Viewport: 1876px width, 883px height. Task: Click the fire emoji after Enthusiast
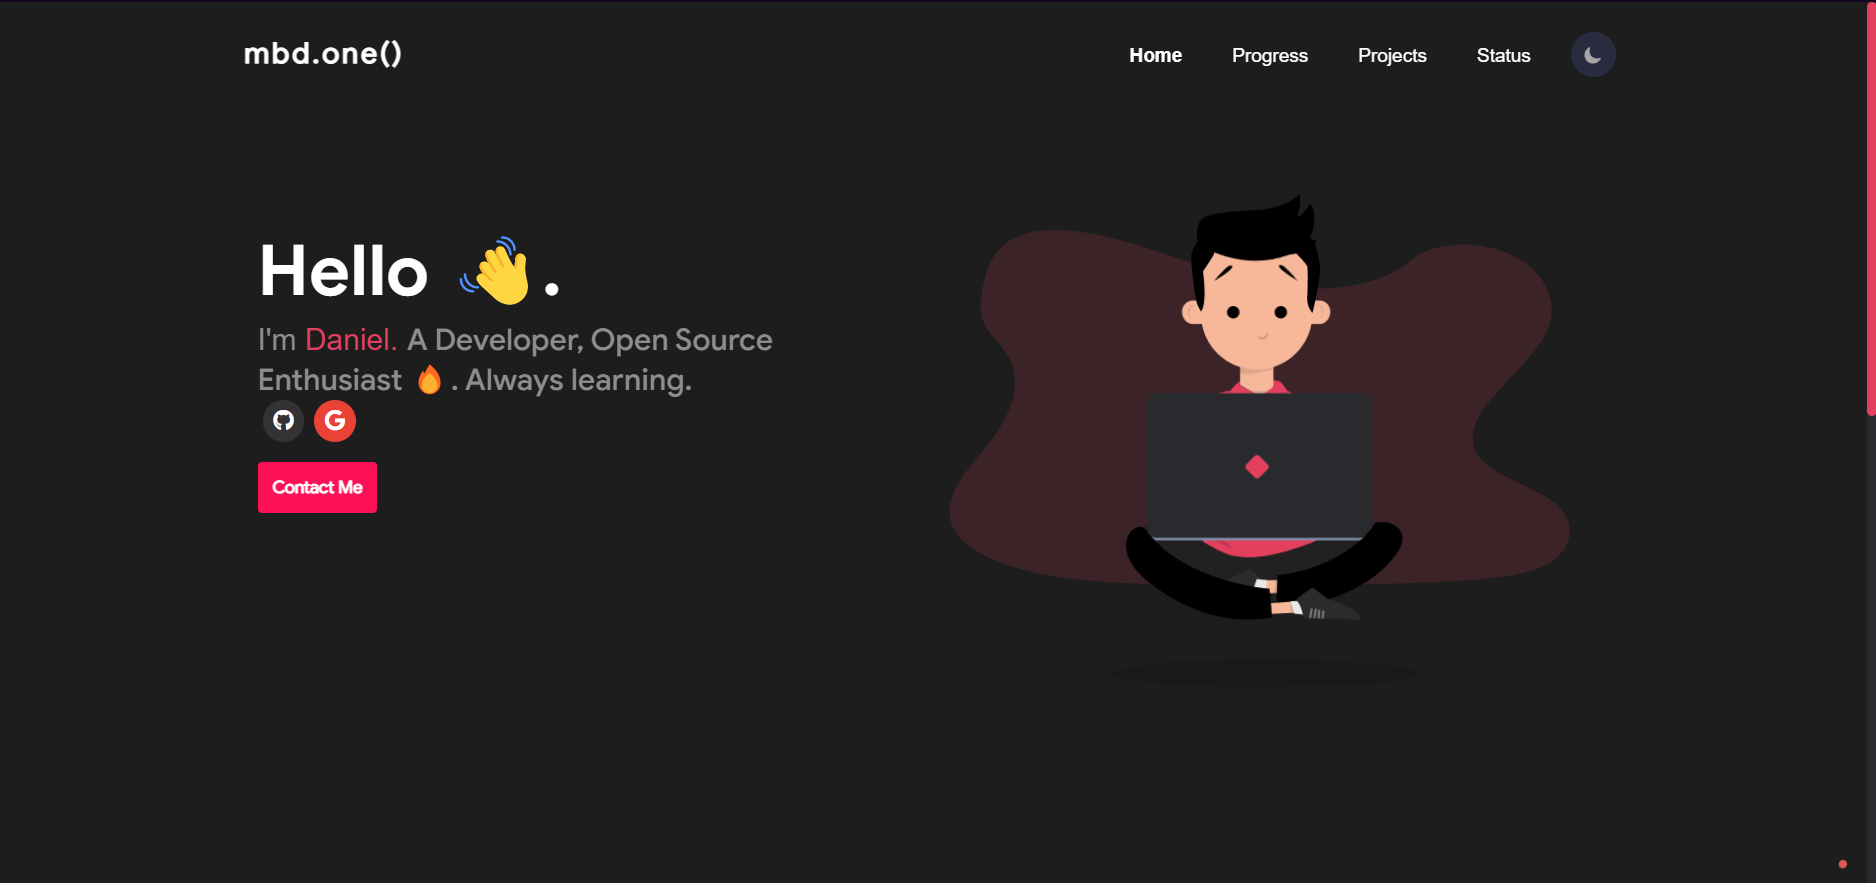pyautogui.click(x=429, y=380)
